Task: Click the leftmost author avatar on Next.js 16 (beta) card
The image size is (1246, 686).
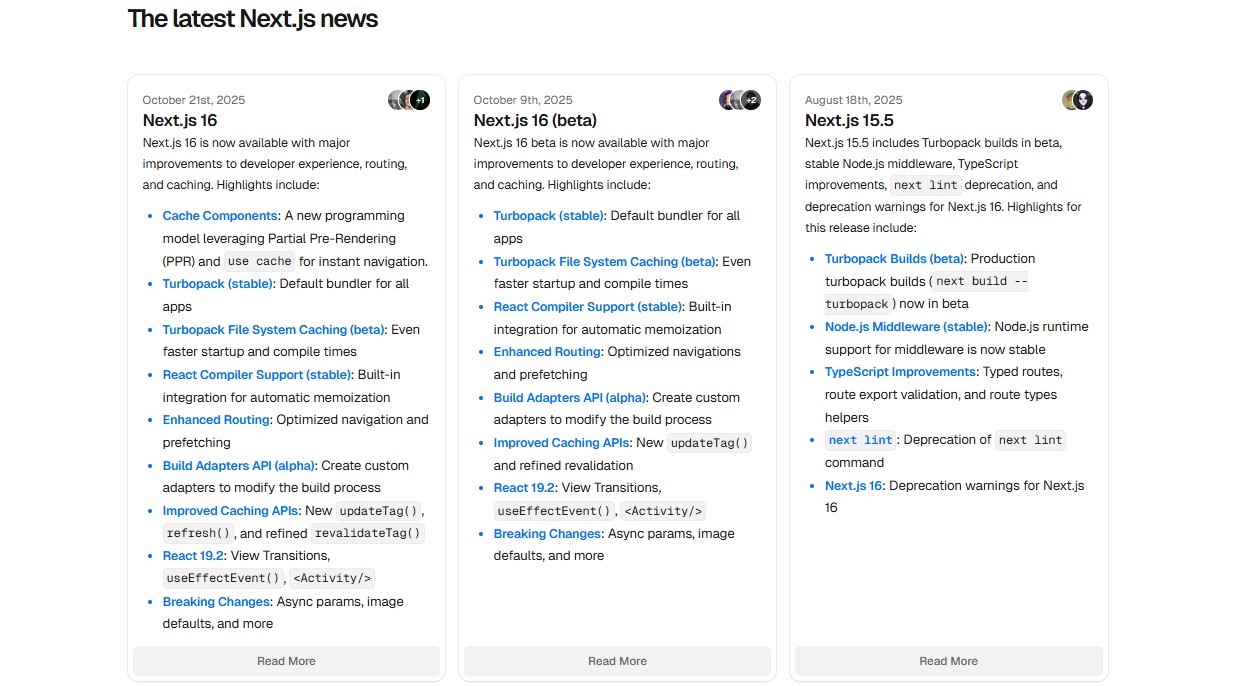Action: pyautogui.click(x=727, y=100)
